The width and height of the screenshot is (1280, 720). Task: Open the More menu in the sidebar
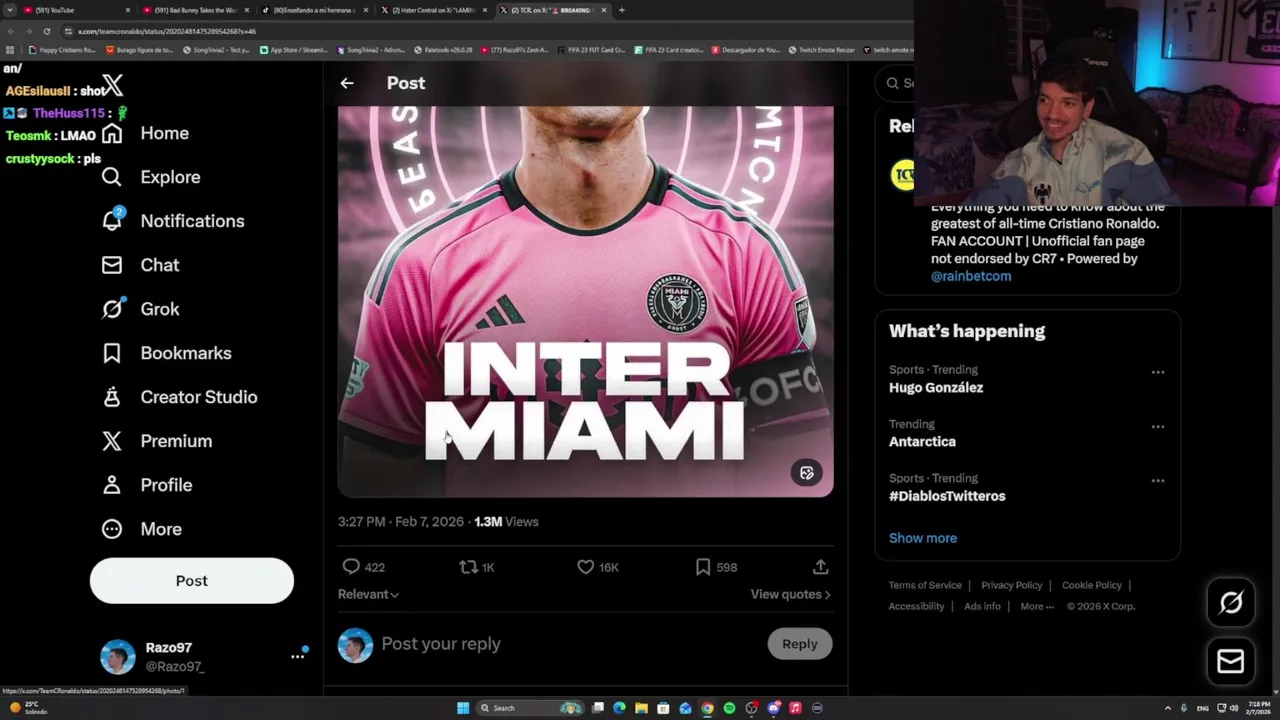141,529
